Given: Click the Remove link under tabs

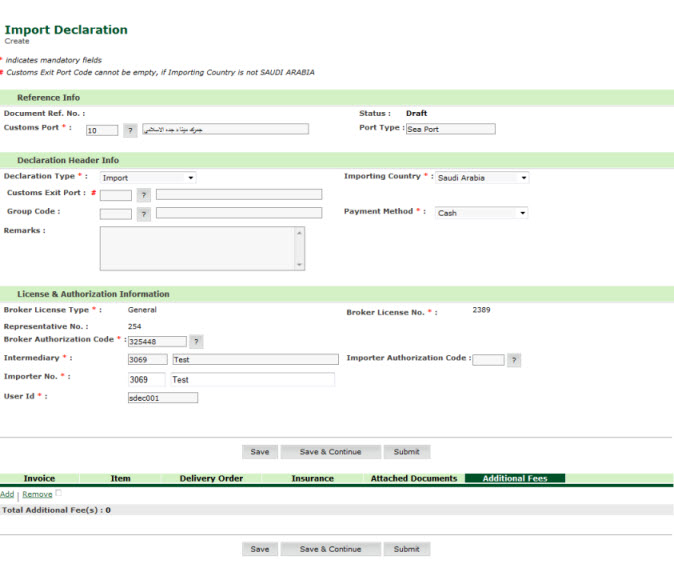Looking at the screenshot, I should coord(37,495).
